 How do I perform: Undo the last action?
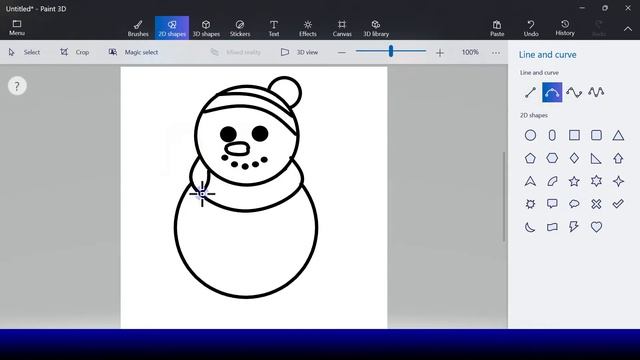(x=531, y=28)
